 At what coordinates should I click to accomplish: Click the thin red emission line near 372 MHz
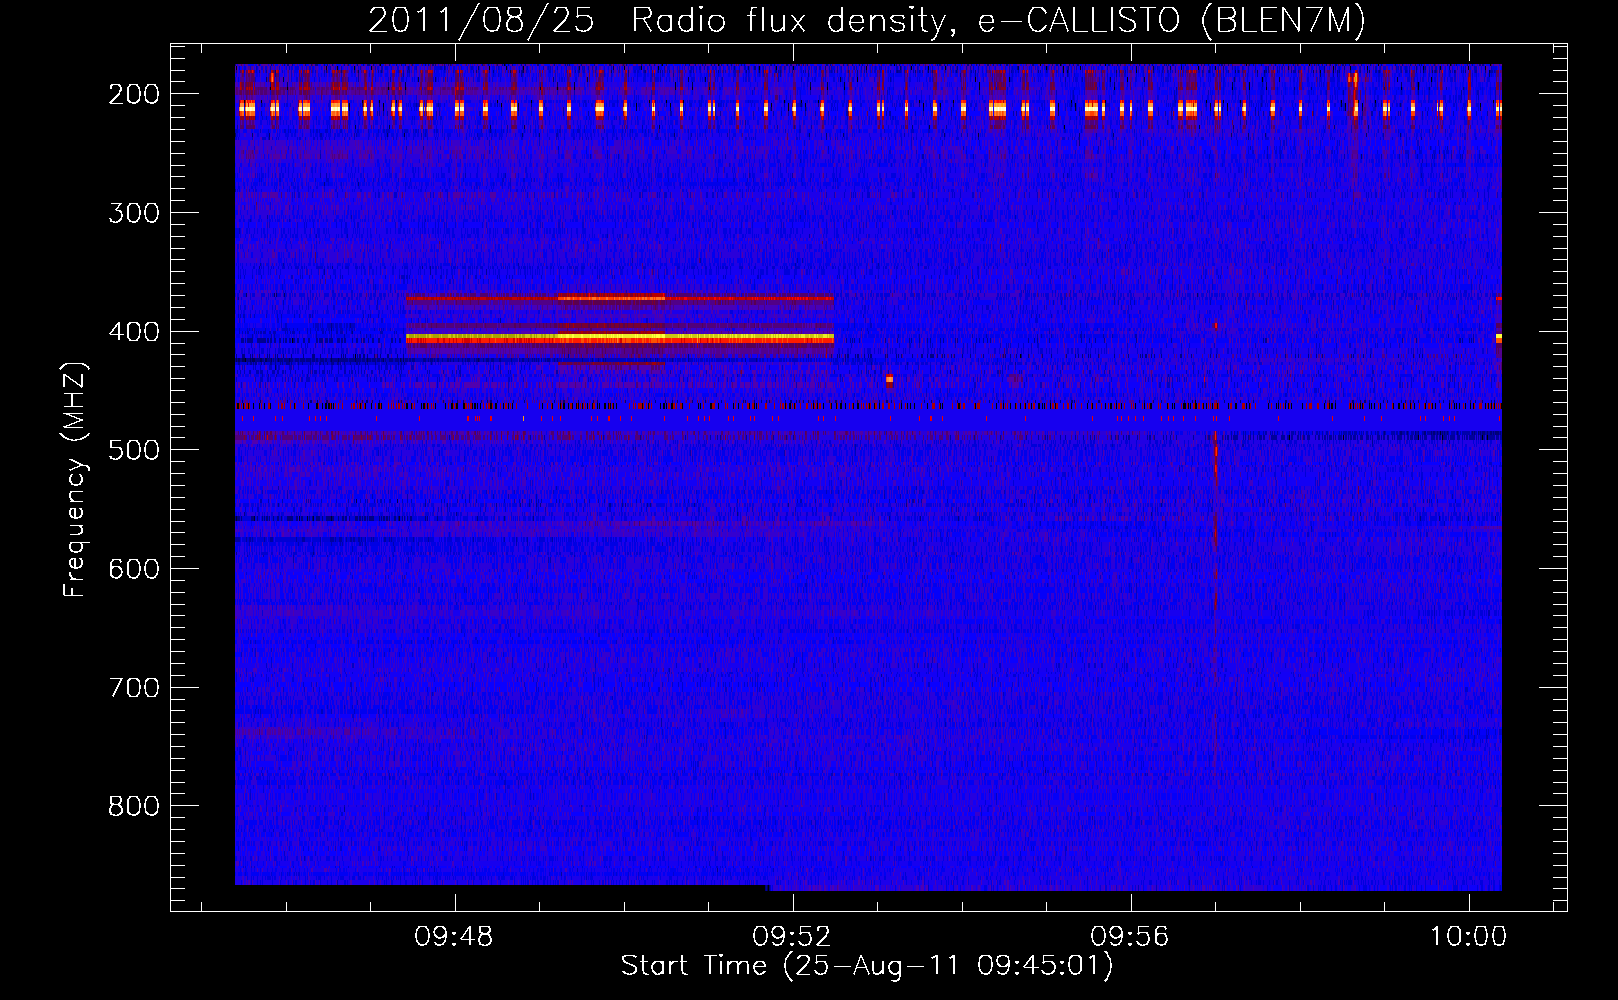pyautogui.click(x=619, y=298)
